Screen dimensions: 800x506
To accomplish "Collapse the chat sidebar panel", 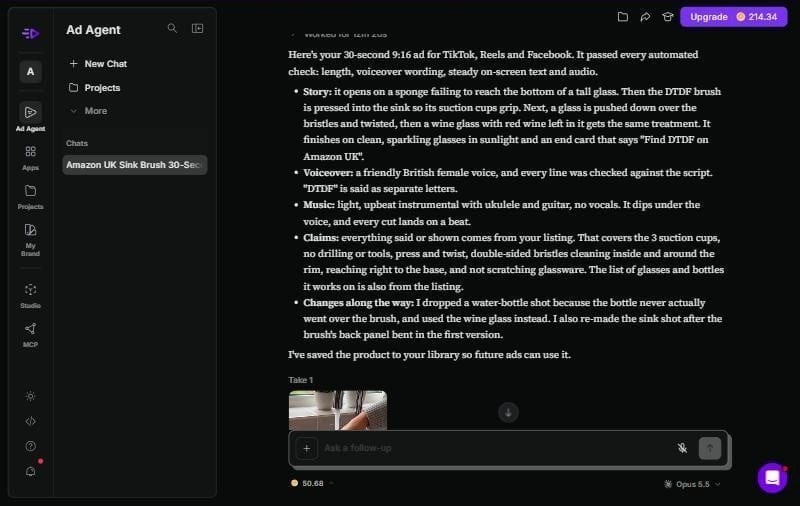I will (x=197, y=29).
